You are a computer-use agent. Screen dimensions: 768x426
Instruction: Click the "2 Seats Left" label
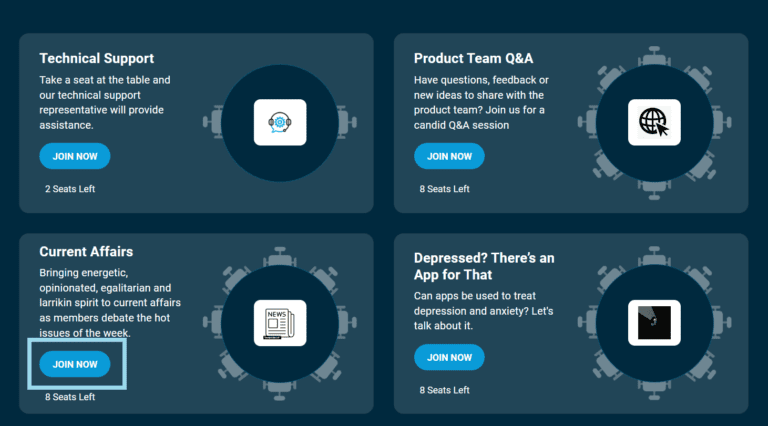pyautogui.click(x=70, y=188)
